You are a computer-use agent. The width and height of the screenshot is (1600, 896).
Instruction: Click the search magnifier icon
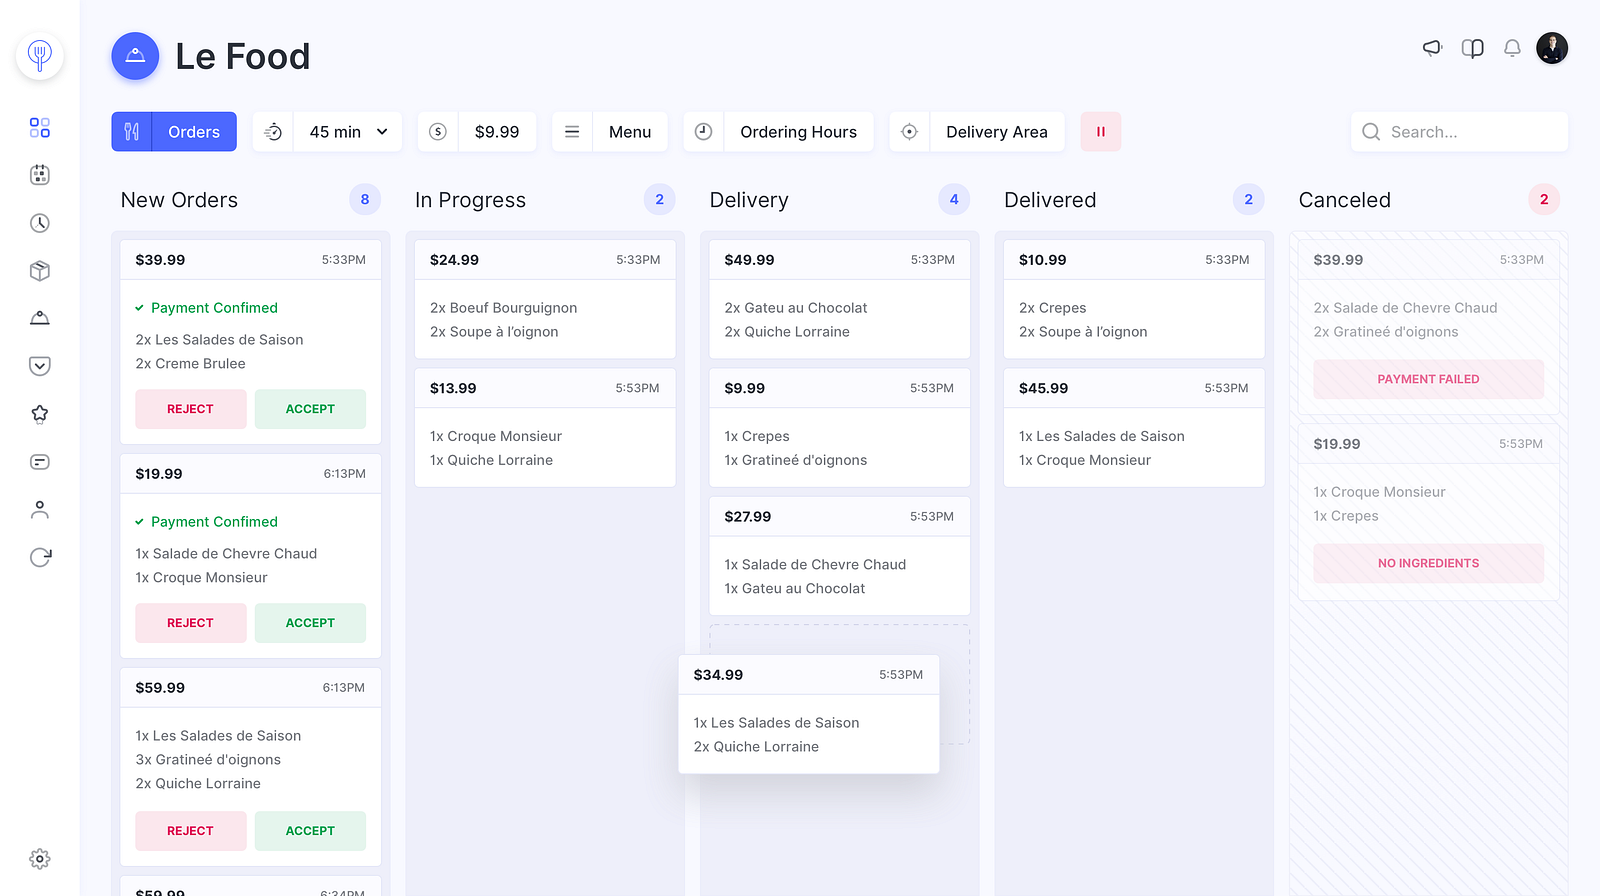tap(1371, 132)
